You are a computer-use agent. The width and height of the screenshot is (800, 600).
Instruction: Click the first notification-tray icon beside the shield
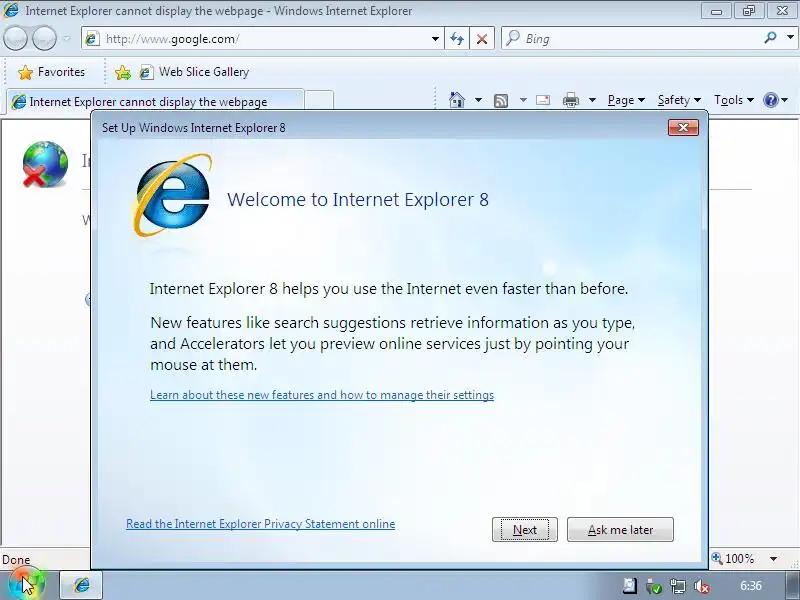coord(630,586)
